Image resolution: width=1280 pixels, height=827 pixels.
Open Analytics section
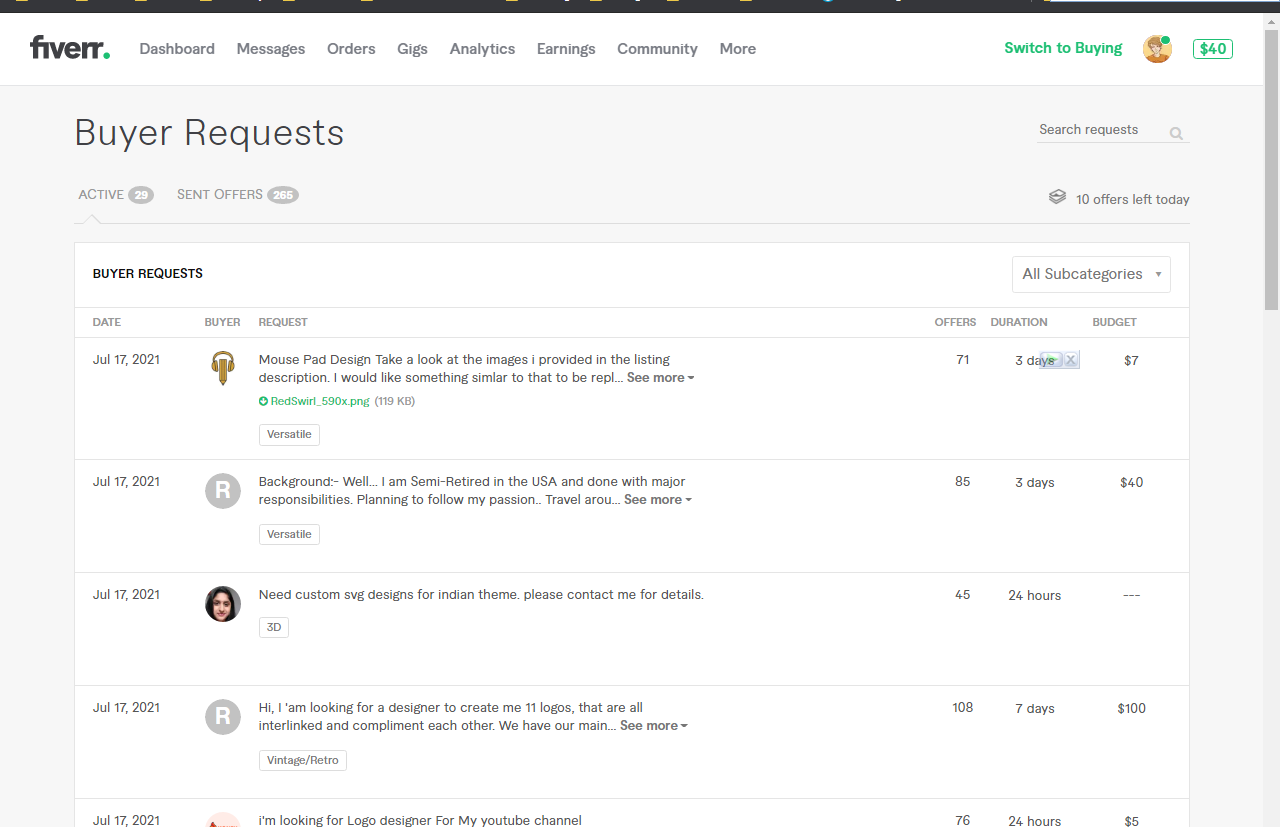tap(482, 49)
